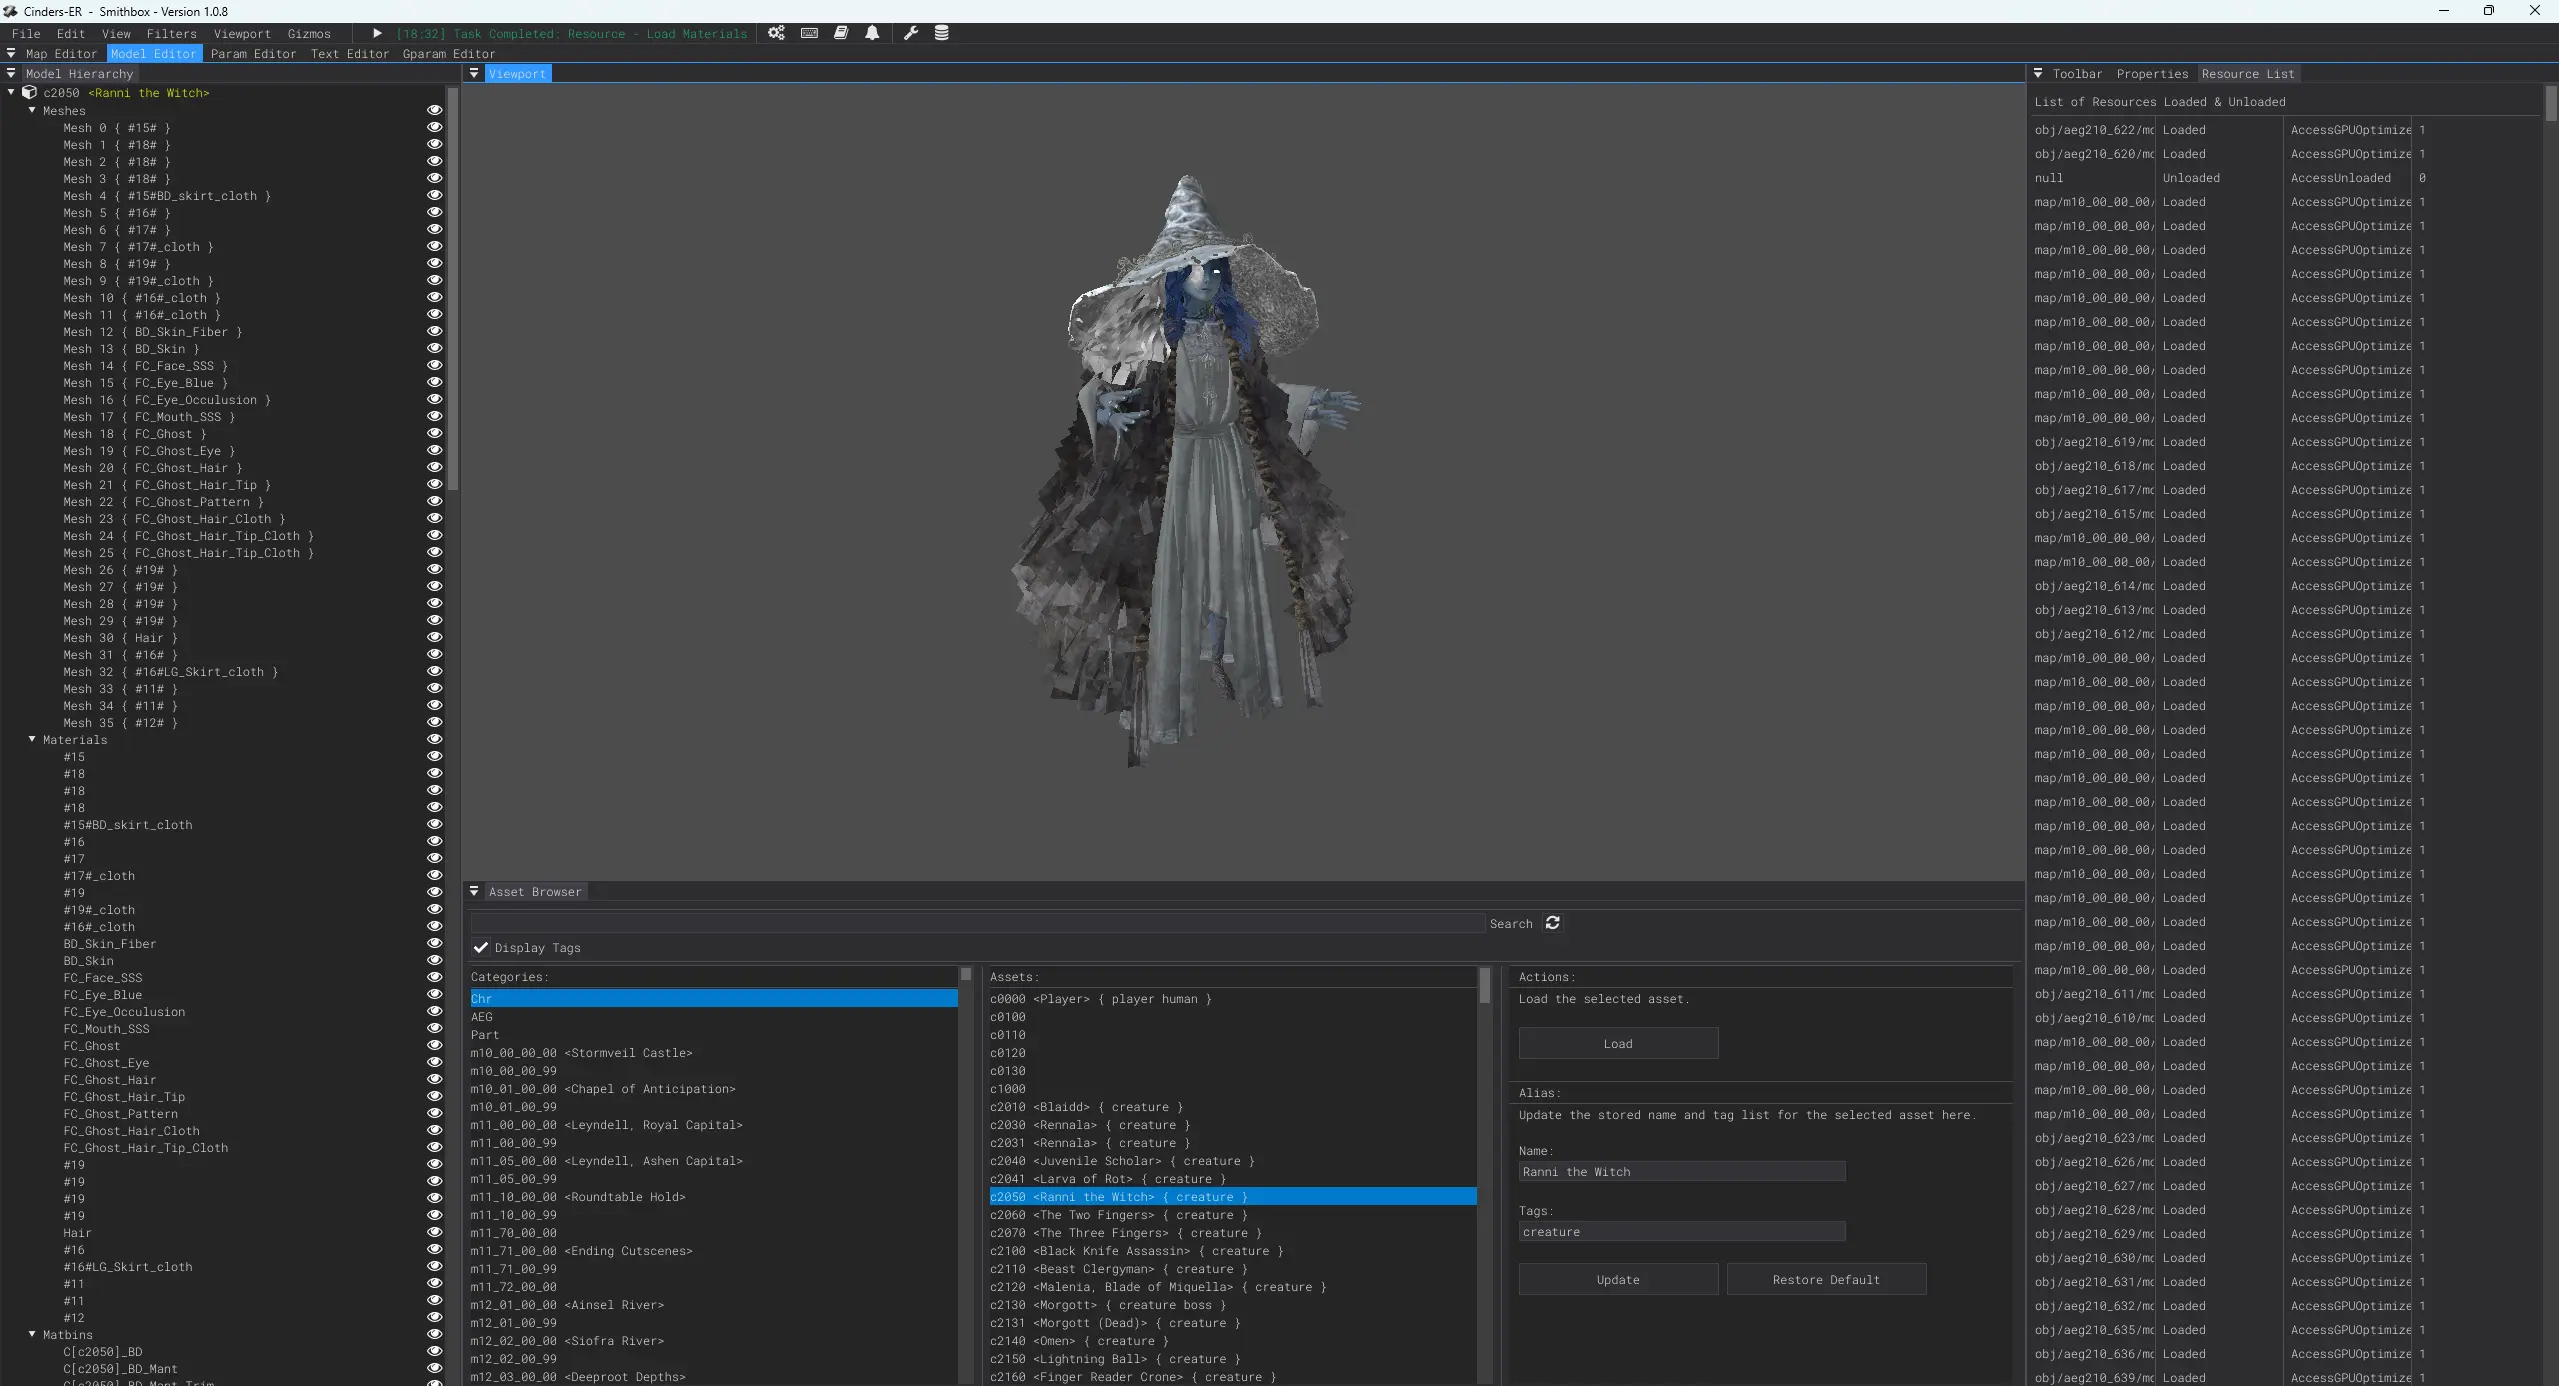Collapse the Matbins tree node
The image size is (2559, 1386).
pyautogui.click(x=32, y=1334)
